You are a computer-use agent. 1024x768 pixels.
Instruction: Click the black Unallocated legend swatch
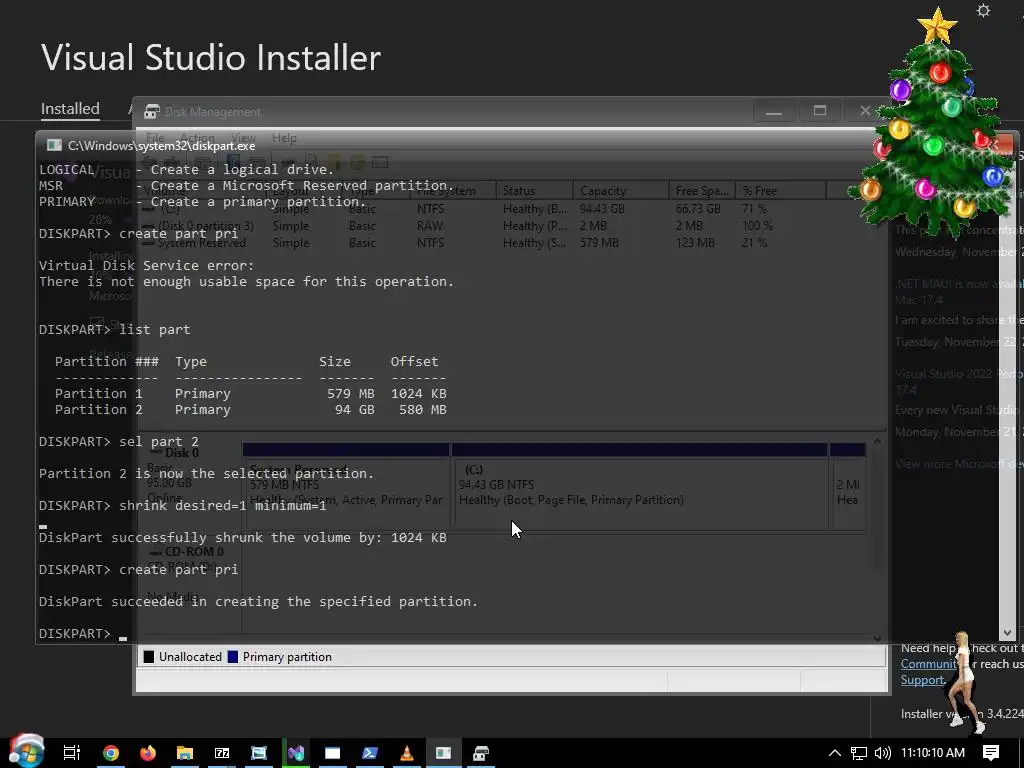point(149,657)
